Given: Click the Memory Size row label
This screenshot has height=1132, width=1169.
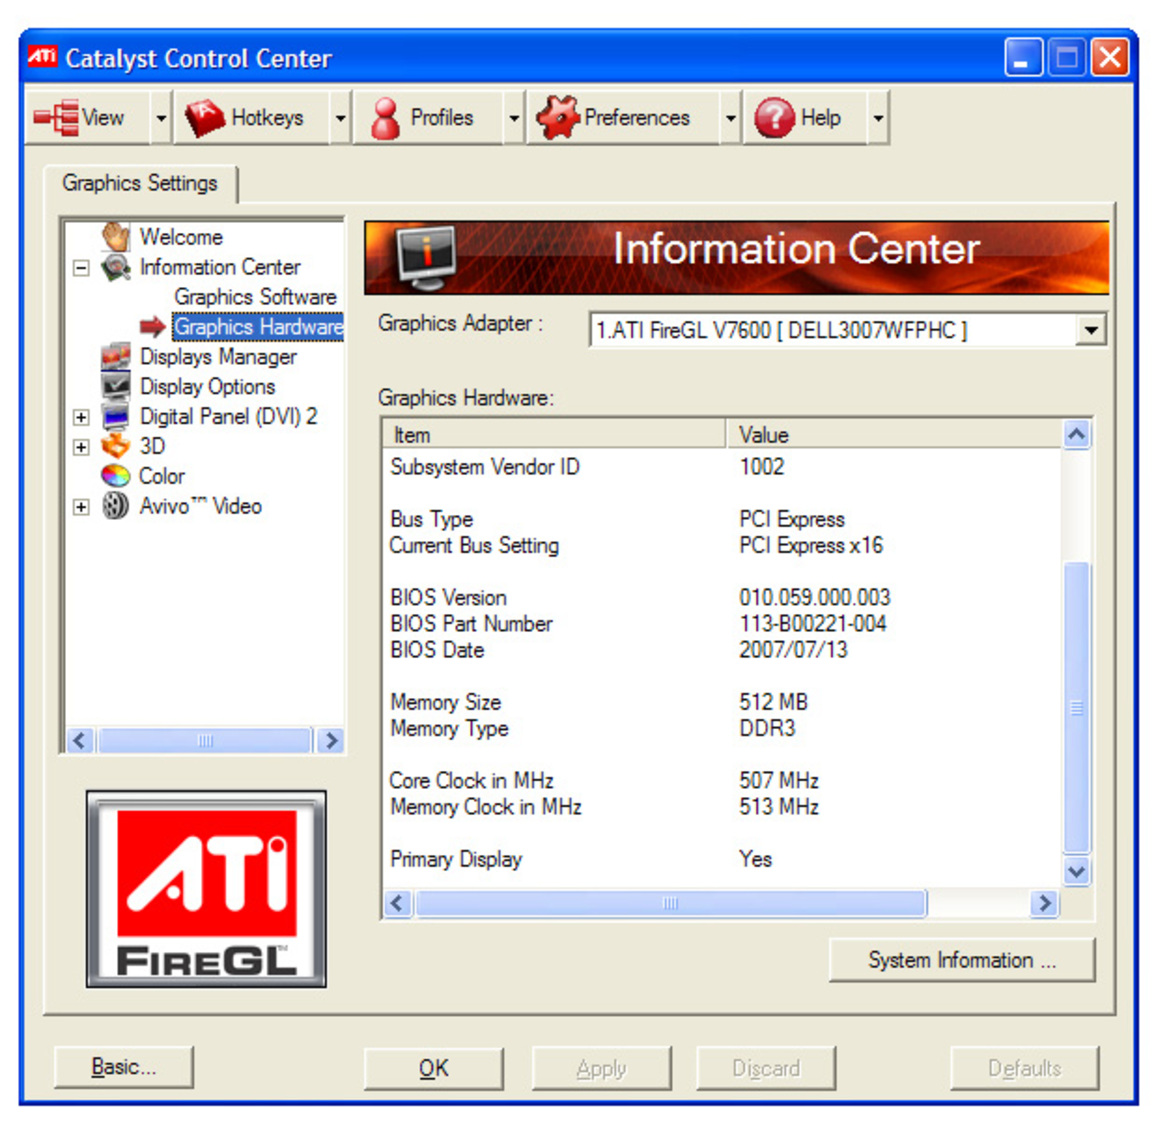Looking at the screenshot, I should [446, 702].
